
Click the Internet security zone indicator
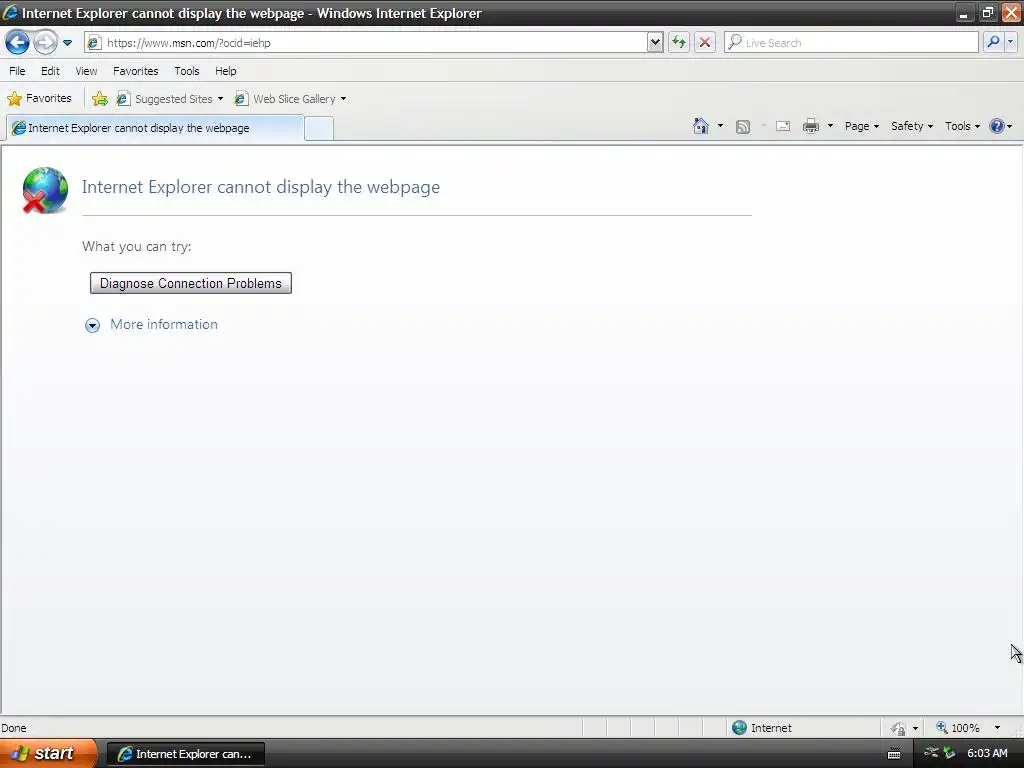click(x=761, y=728)
